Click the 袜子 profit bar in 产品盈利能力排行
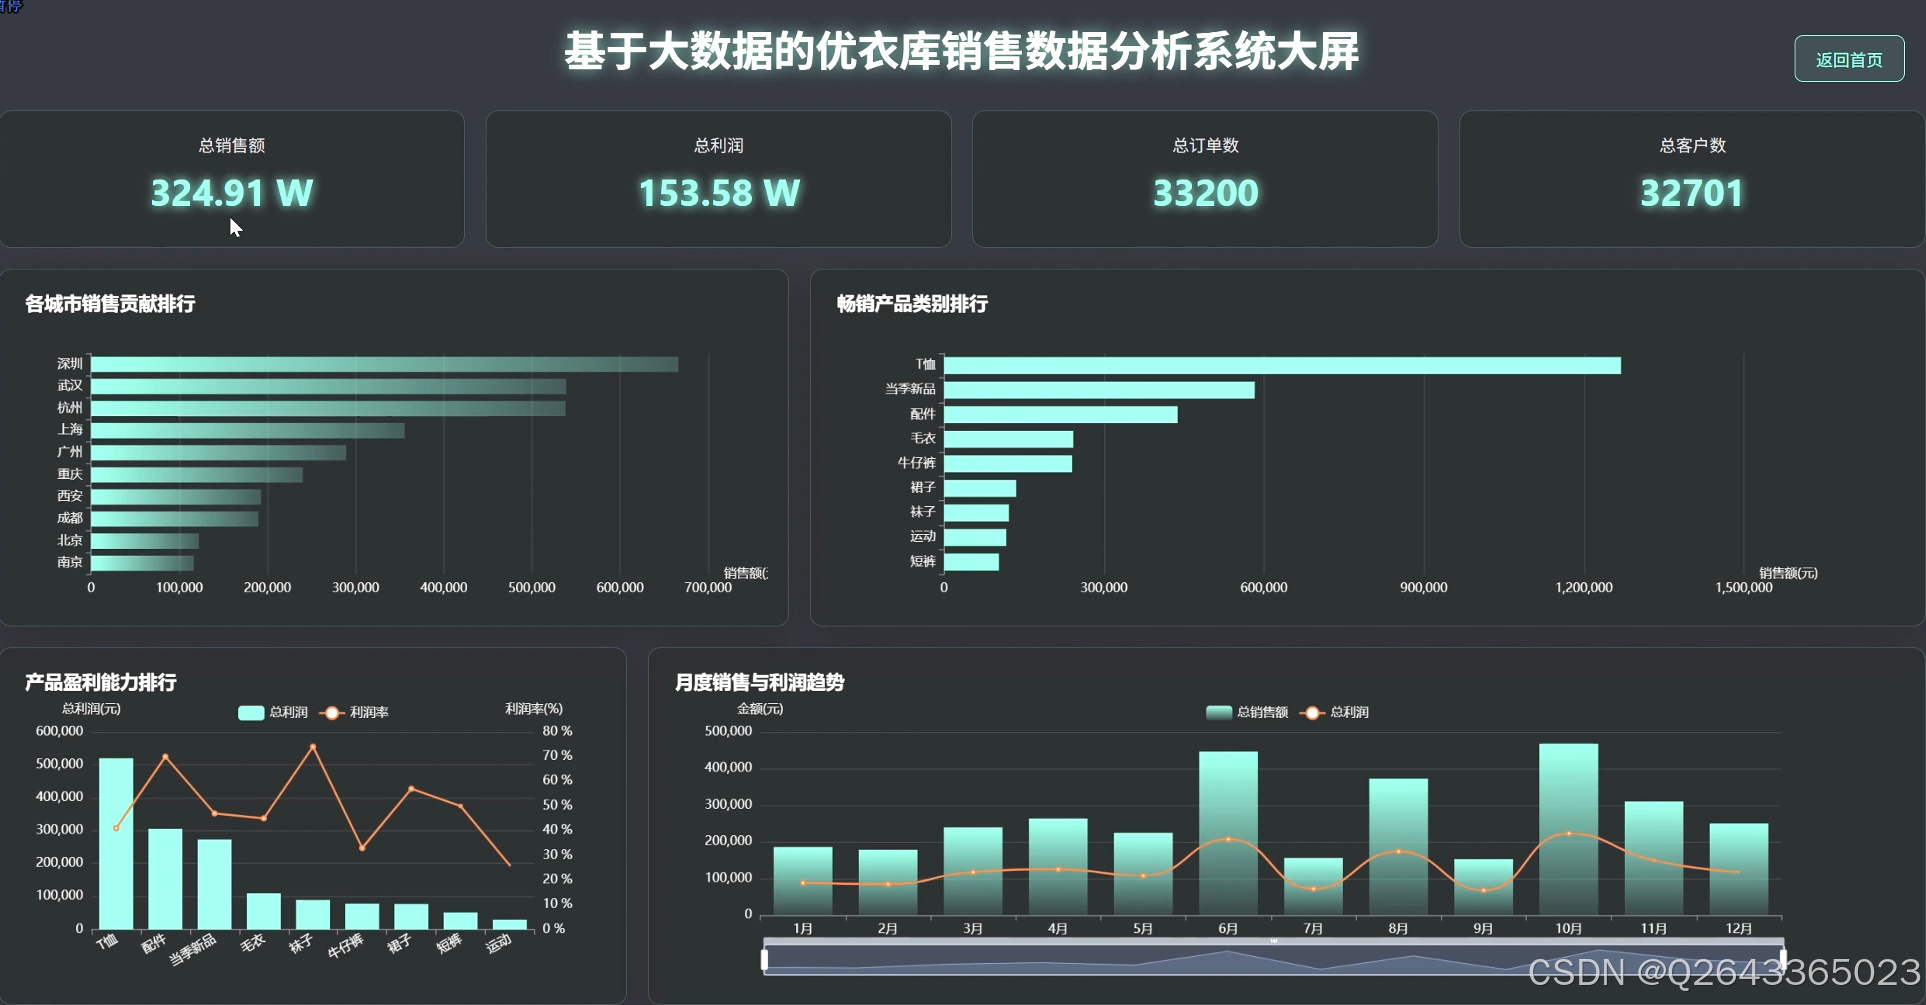The width and height of the screenshot is (1926, 1005). pyautogui.click(x=313, y=914)
